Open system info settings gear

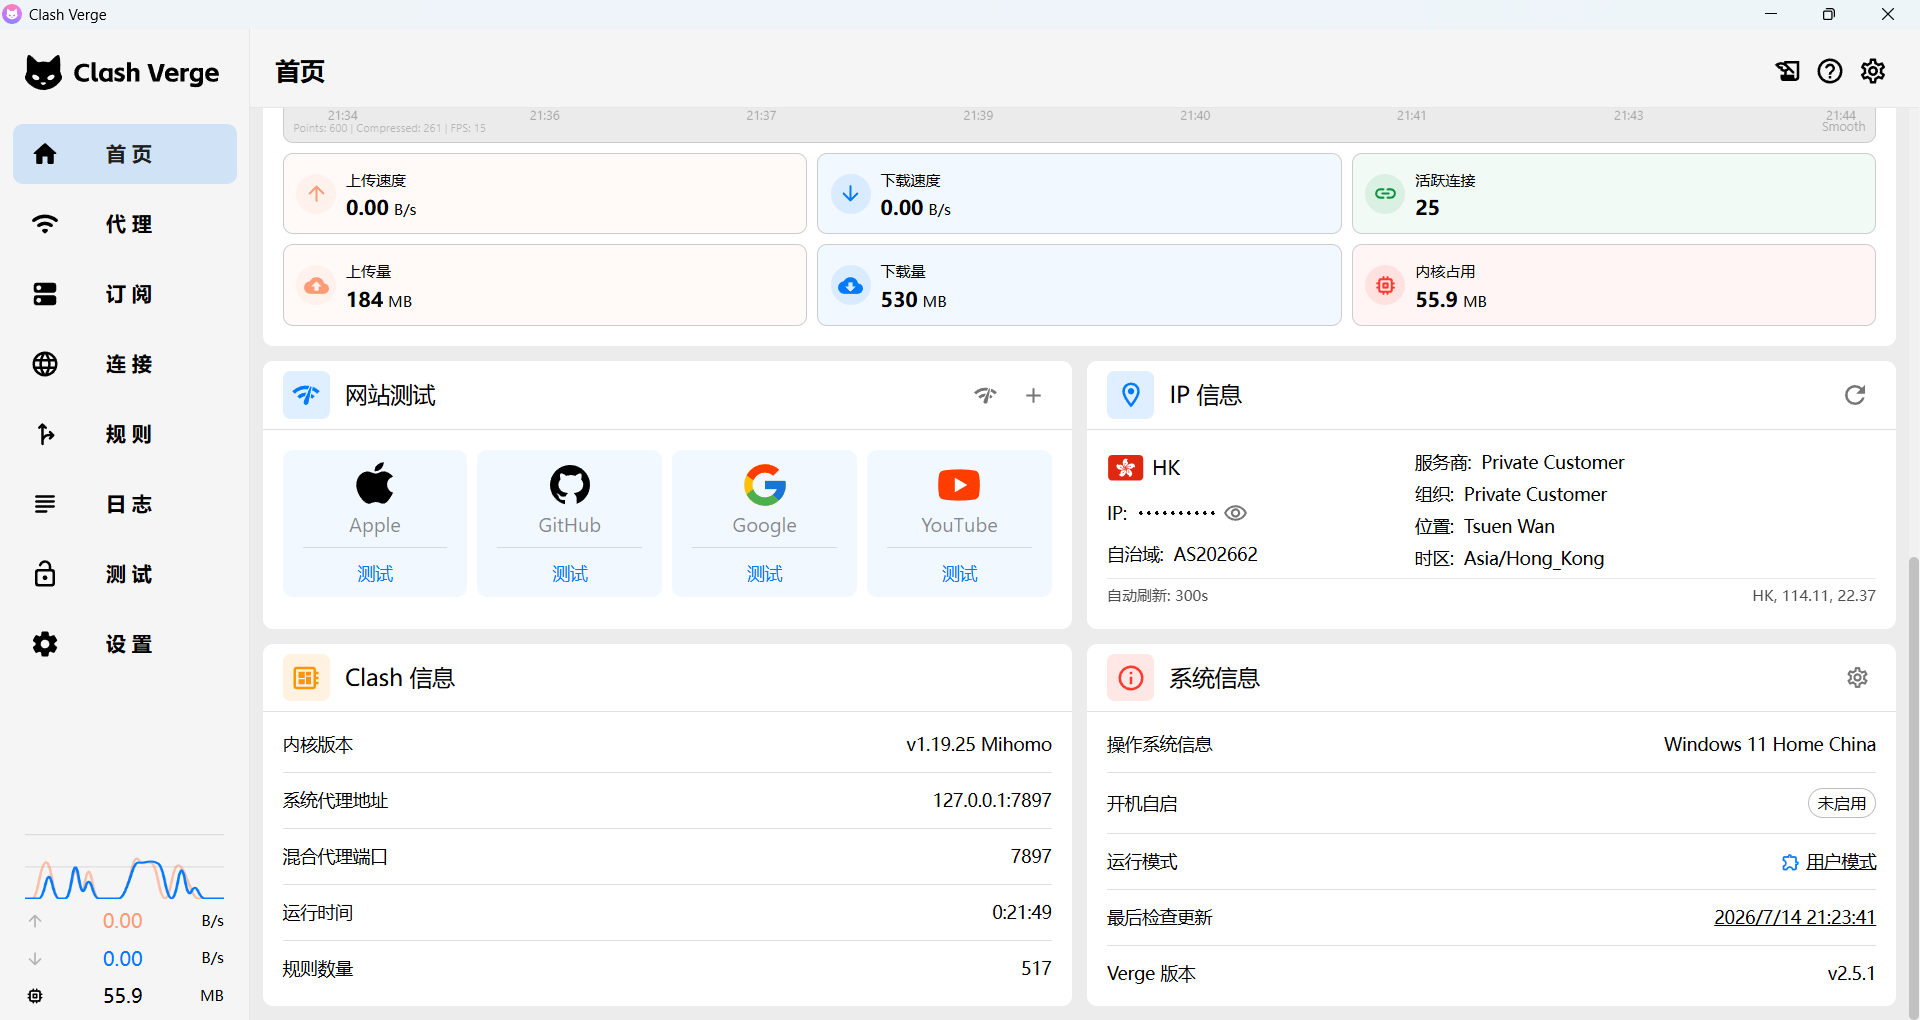click(x=1857, y=678)
